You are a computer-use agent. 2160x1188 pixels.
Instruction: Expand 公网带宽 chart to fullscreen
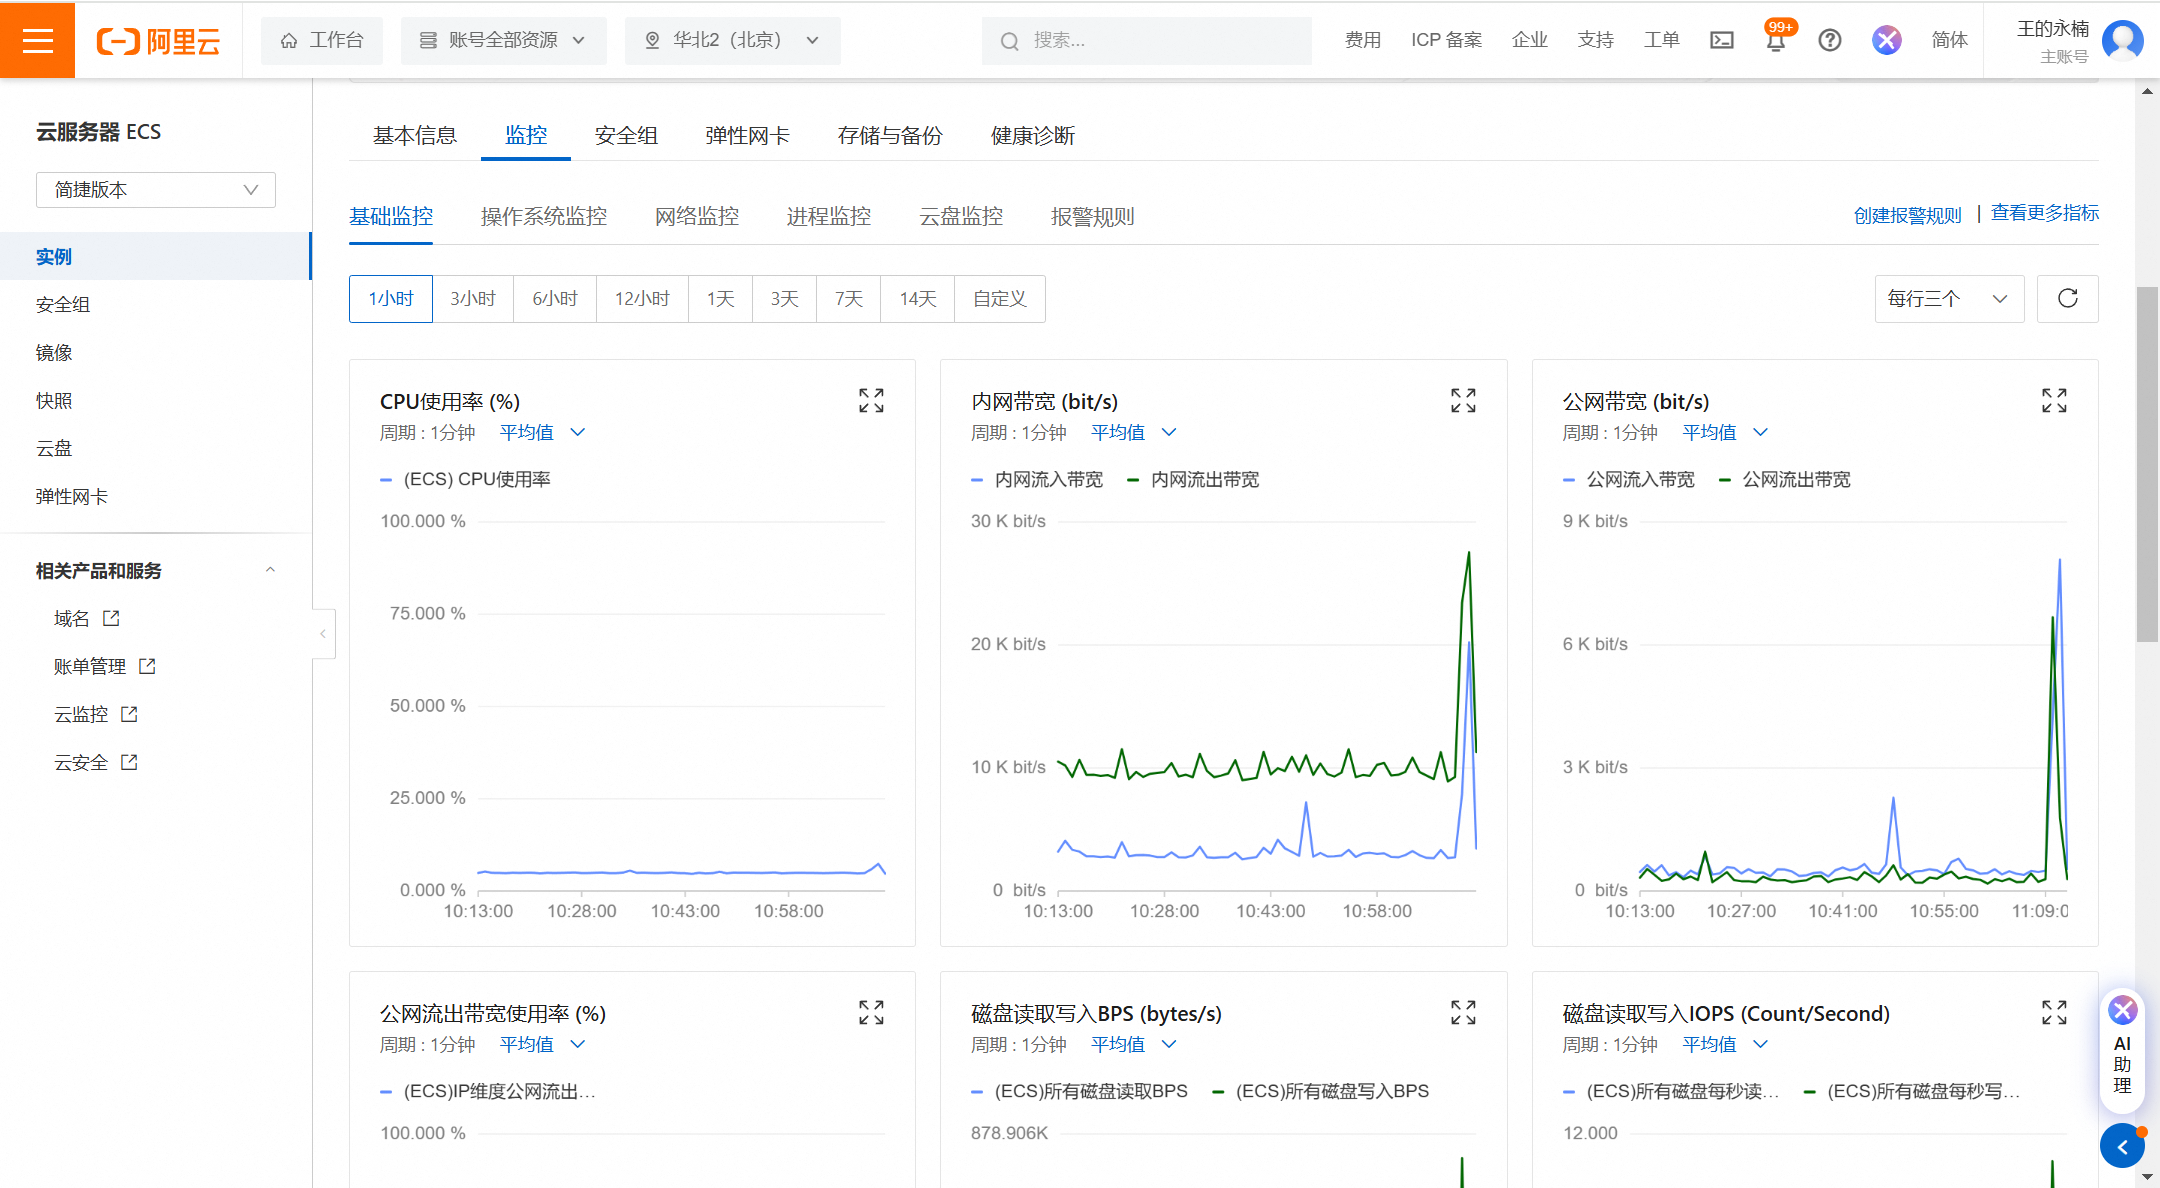[2054, 401]
